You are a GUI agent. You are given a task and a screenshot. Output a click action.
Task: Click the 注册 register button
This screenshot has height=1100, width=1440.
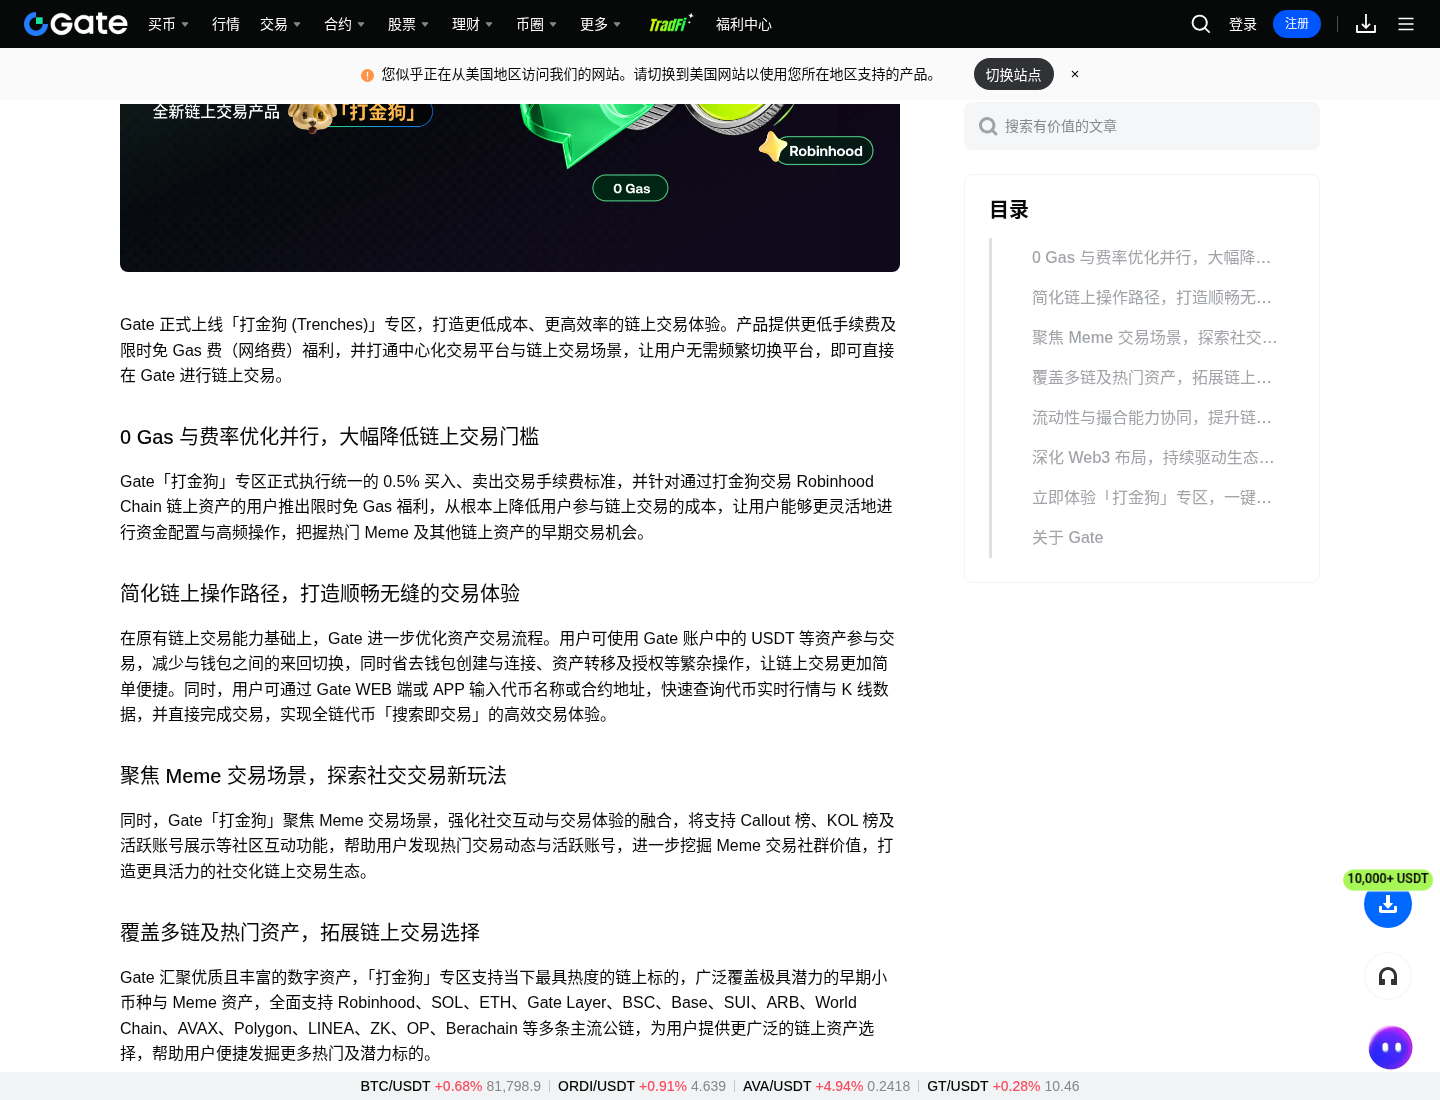click(x=1297, y=24)
